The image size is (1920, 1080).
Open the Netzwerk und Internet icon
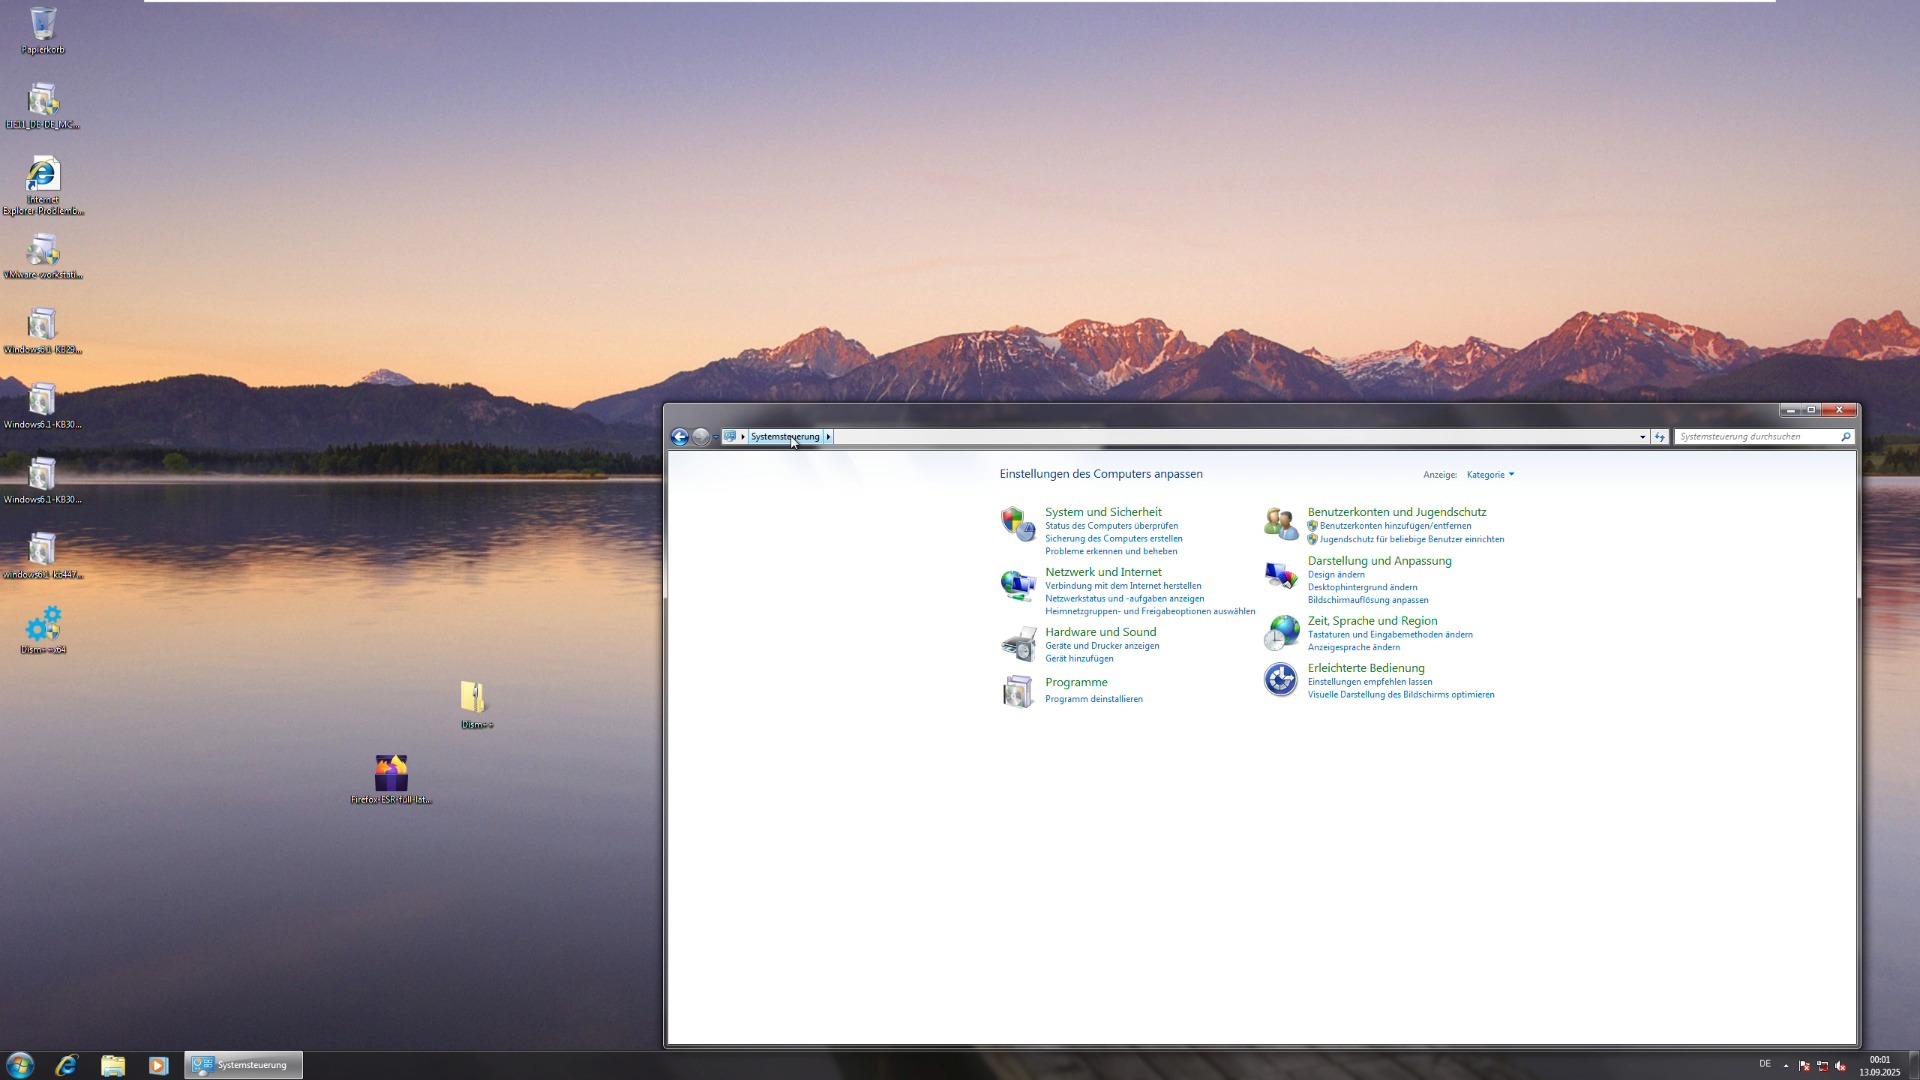(1017, 585)
